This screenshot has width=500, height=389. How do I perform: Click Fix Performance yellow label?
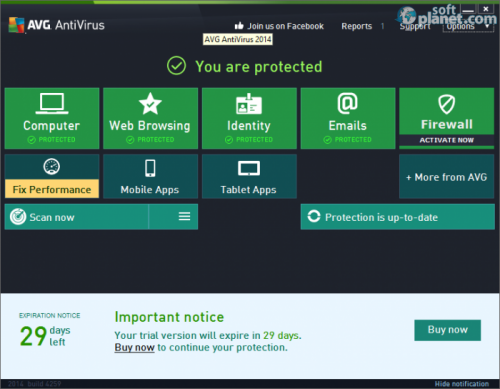click(52, 189)
